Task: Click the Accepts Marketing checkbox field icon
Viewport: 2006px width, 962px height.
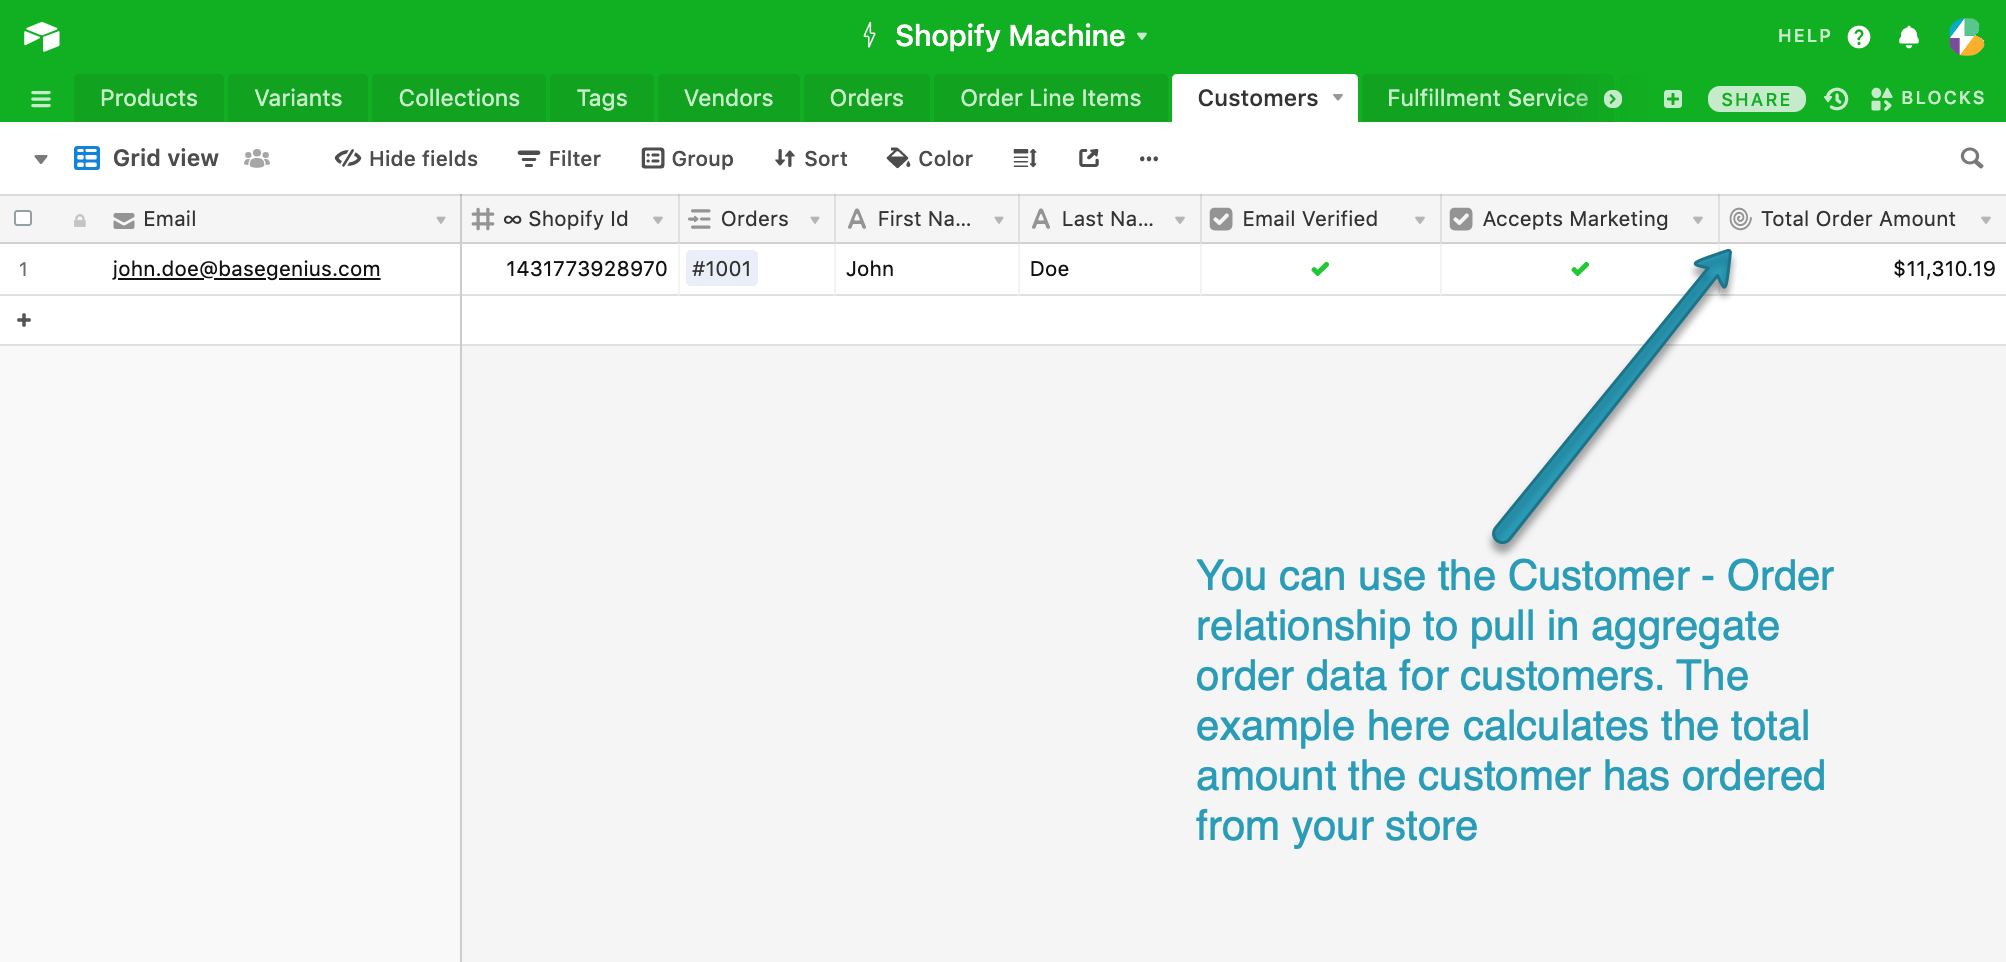Action: pyautogui.click(x=1461, y=219)
